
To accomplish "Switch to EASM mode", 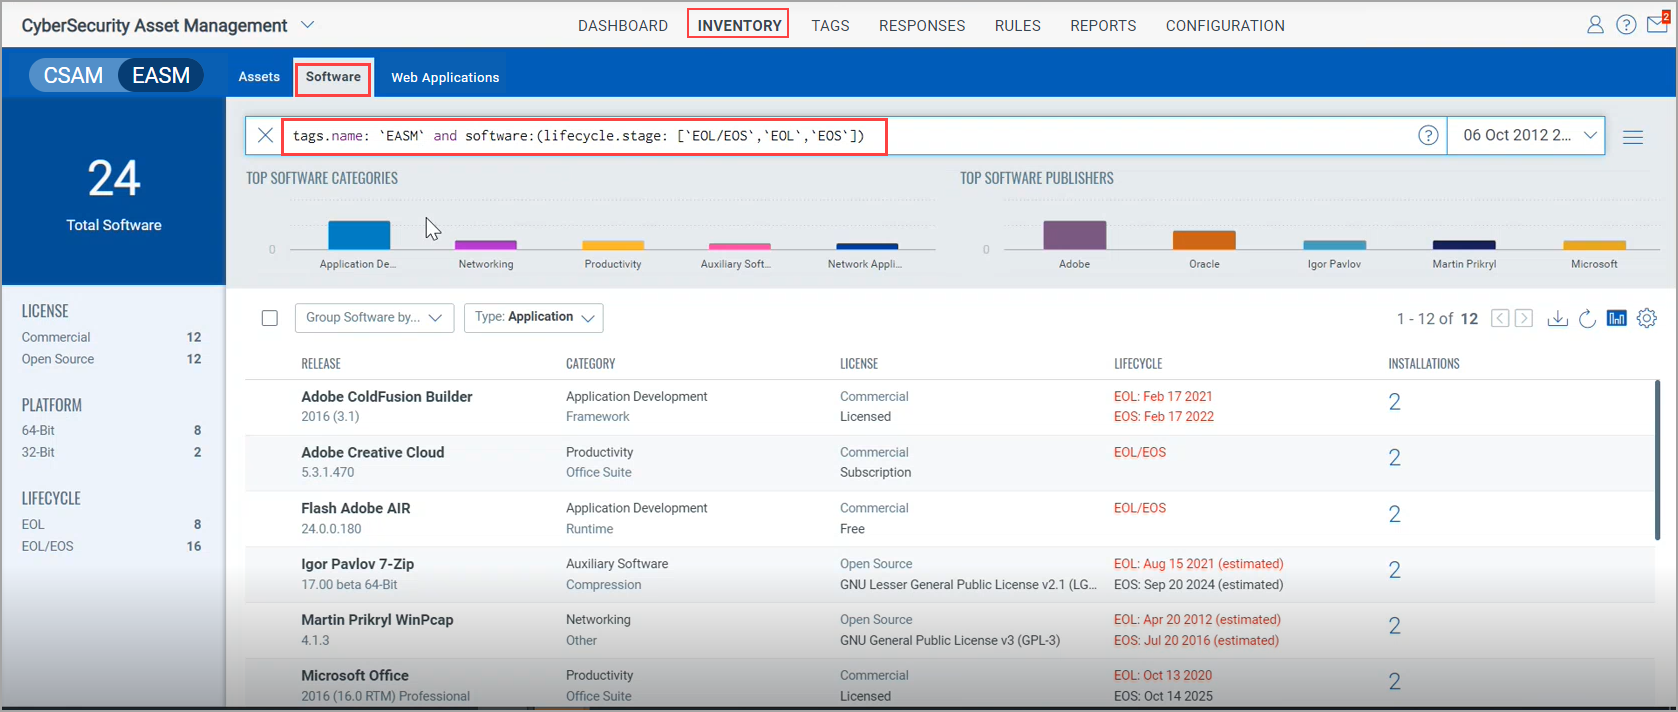I will coord(161,75).
